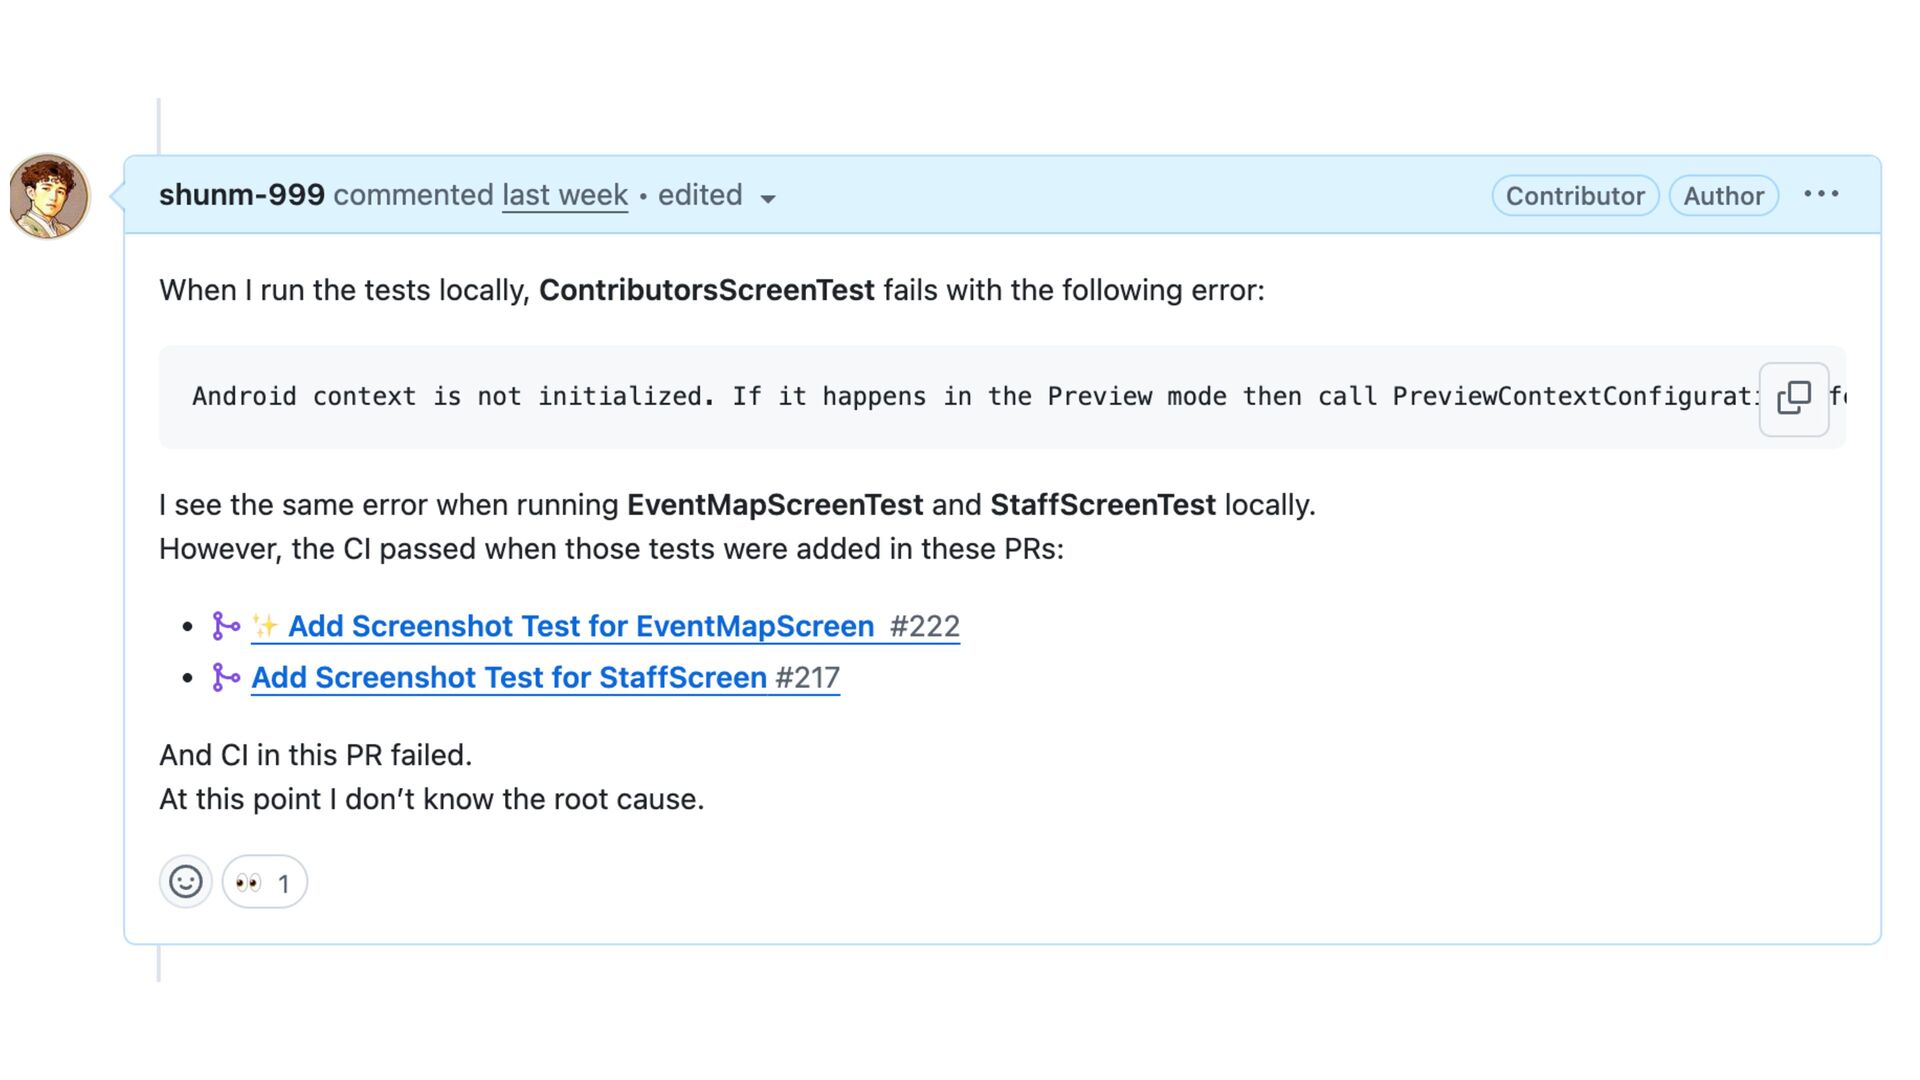
Task: Click the #222 pull request number
Action: tap(925, 626)
